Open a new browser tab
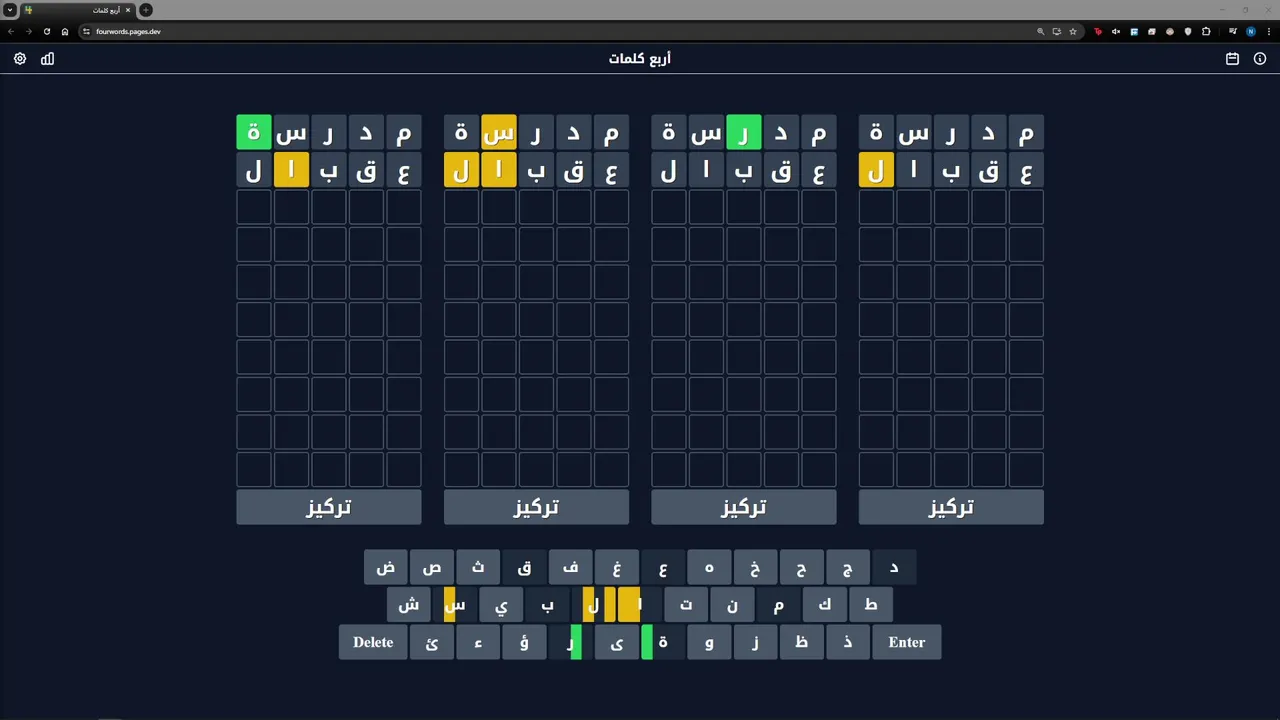This screenshot has width=1280, height=720. pos(146,10)
